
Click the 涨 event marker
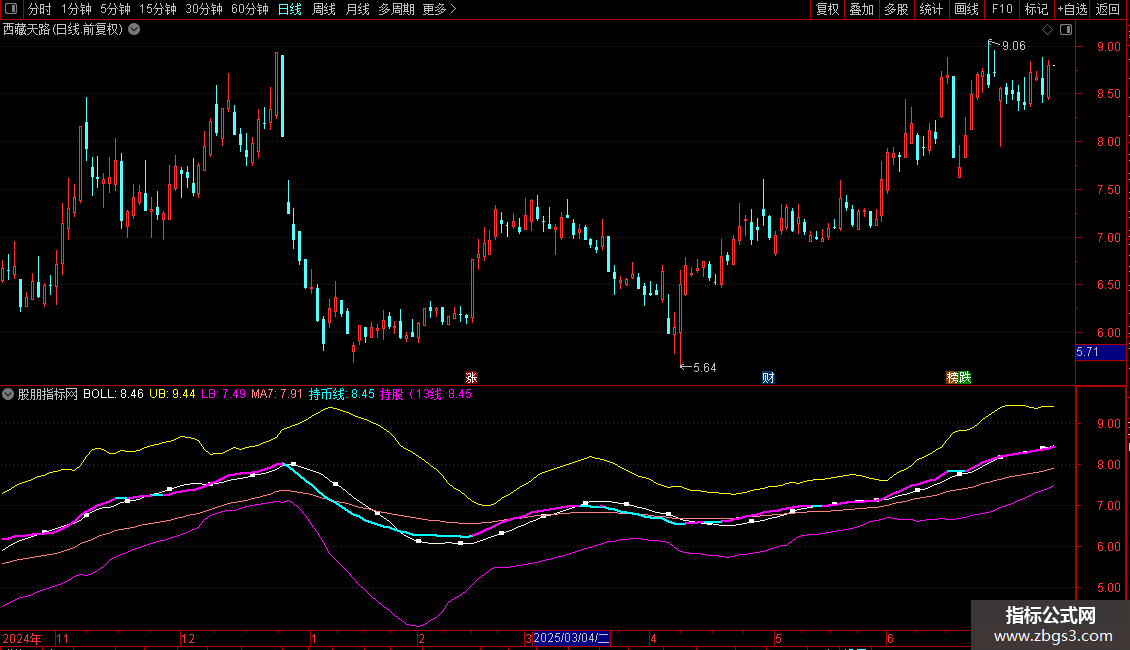[x=471, y=378]
